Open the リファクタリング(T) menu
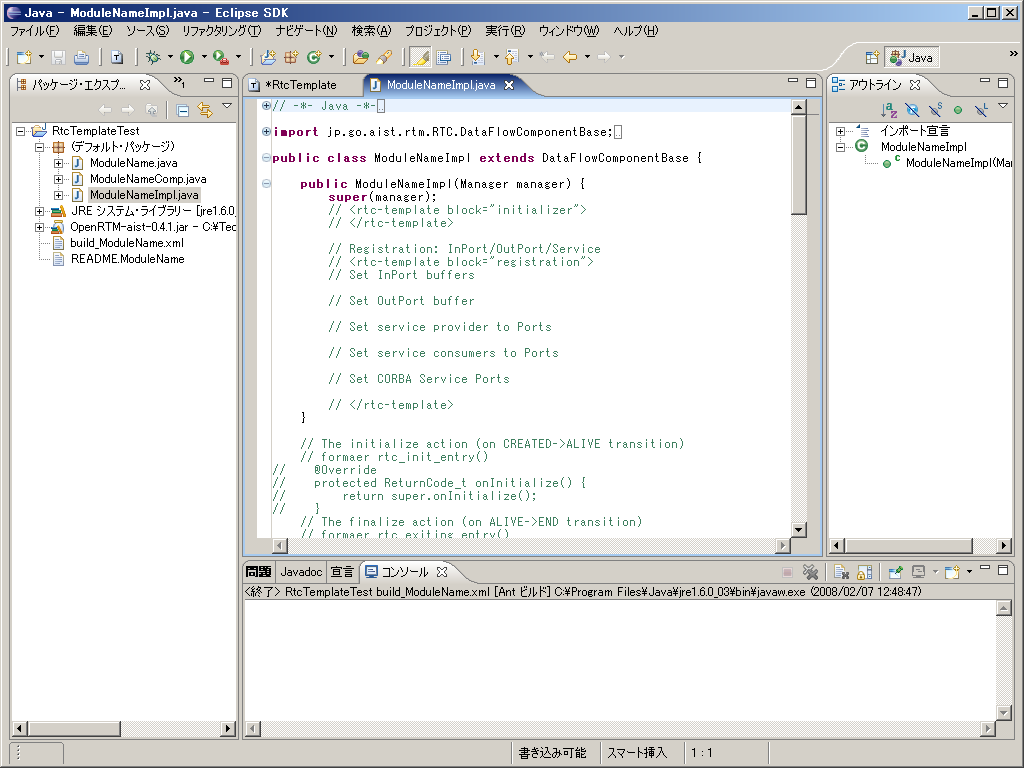1024x768 pixels. [221, 30]
